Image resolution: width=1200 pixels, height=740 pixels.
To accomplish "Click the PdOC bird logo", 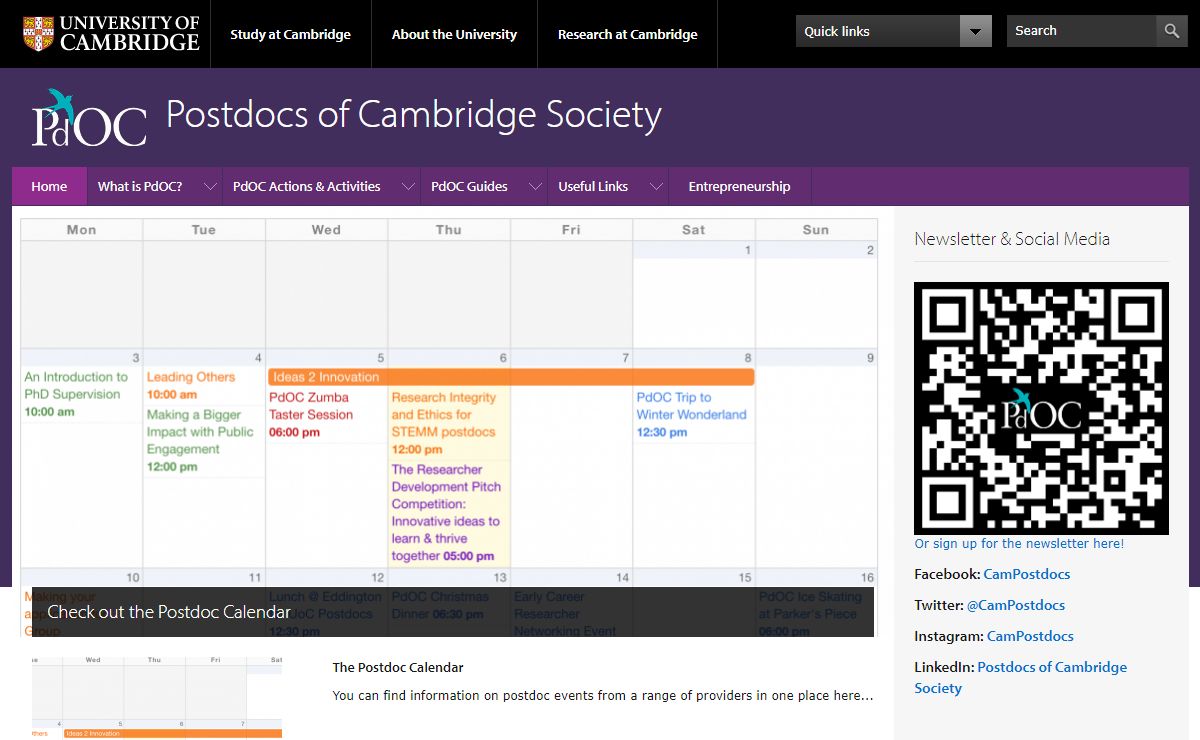I will 89,118.
